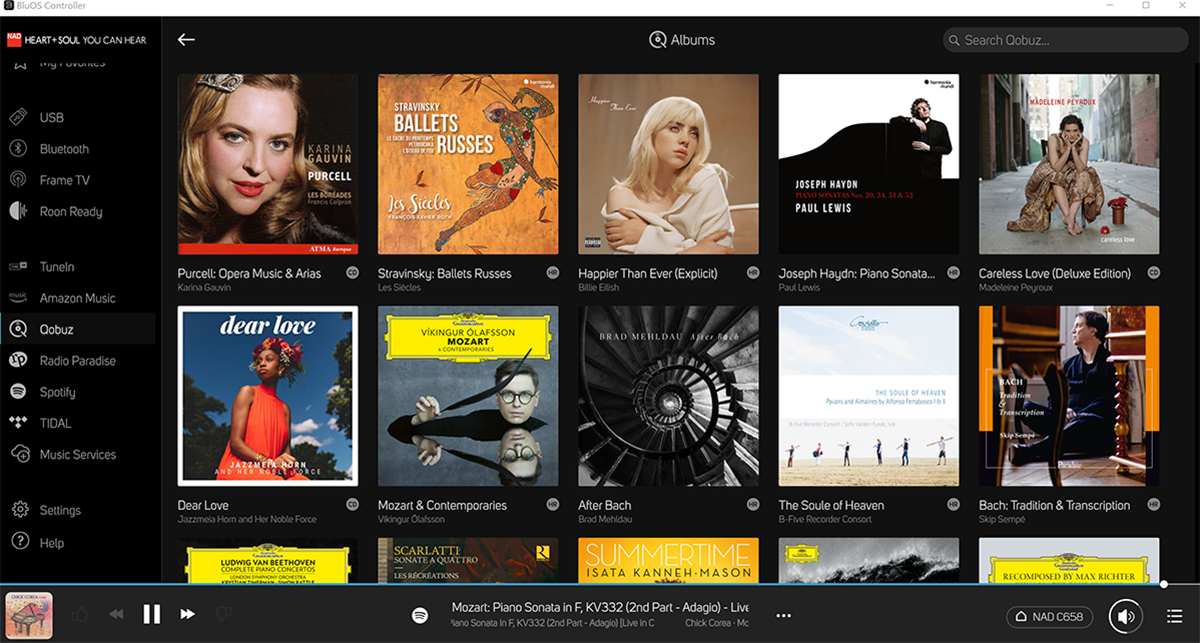Click artist name Víkingur Ólafsson
1200x643 pixels.
pyautogui.click(x=411, y=520)
